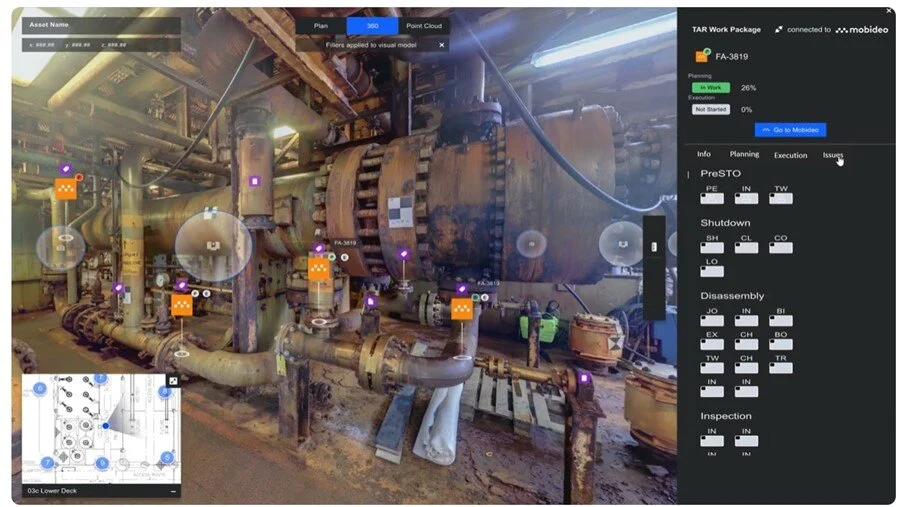The width and height of the screenshot is (903, 507).
Task: Collapse the PreSTO section header
Action: [720, 174]
